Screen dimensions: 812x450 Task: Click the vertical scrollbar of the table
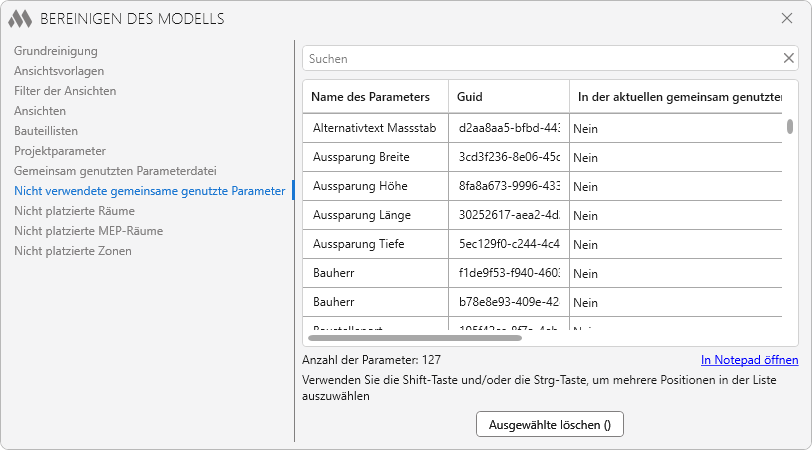[790, 127]
